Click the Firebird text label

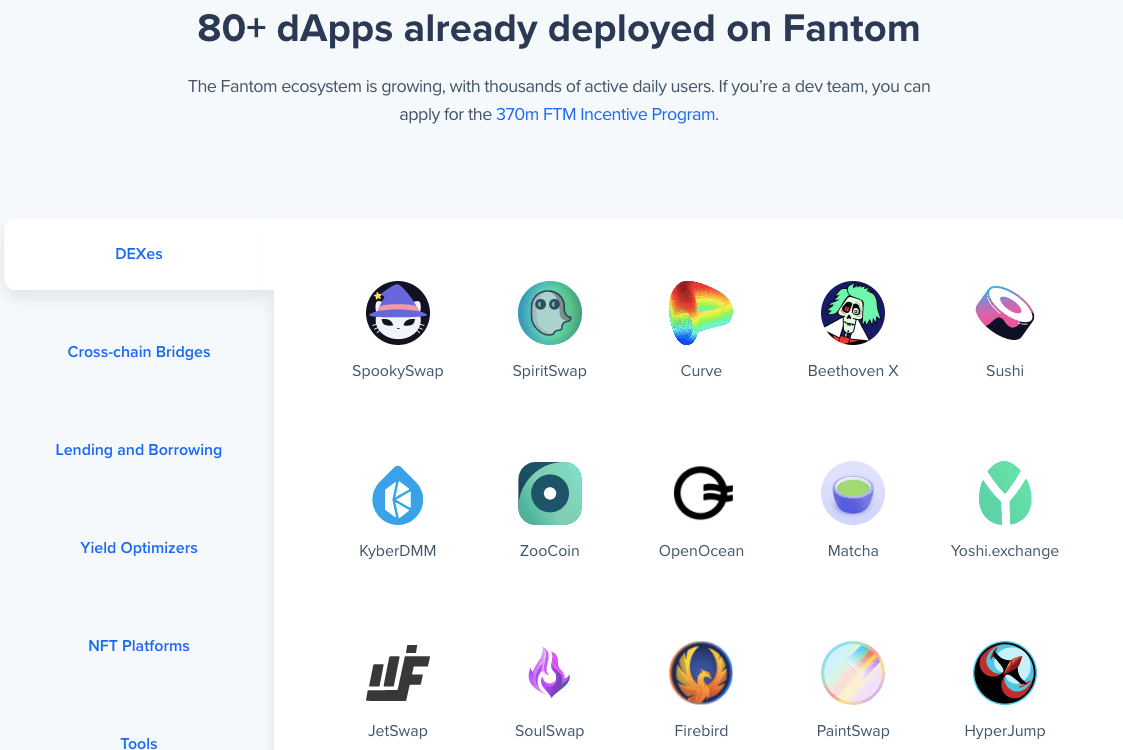tap(701, 731)
